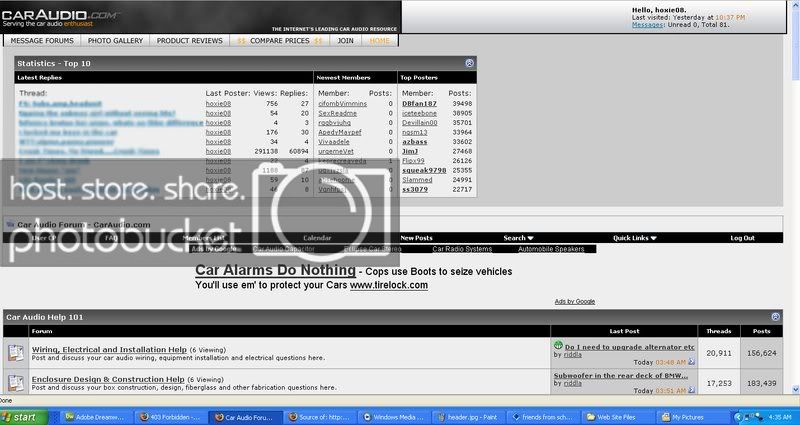Click the Enclosure Design forum status icon
This screenshot has height=425, width=800.
point(15,382)
